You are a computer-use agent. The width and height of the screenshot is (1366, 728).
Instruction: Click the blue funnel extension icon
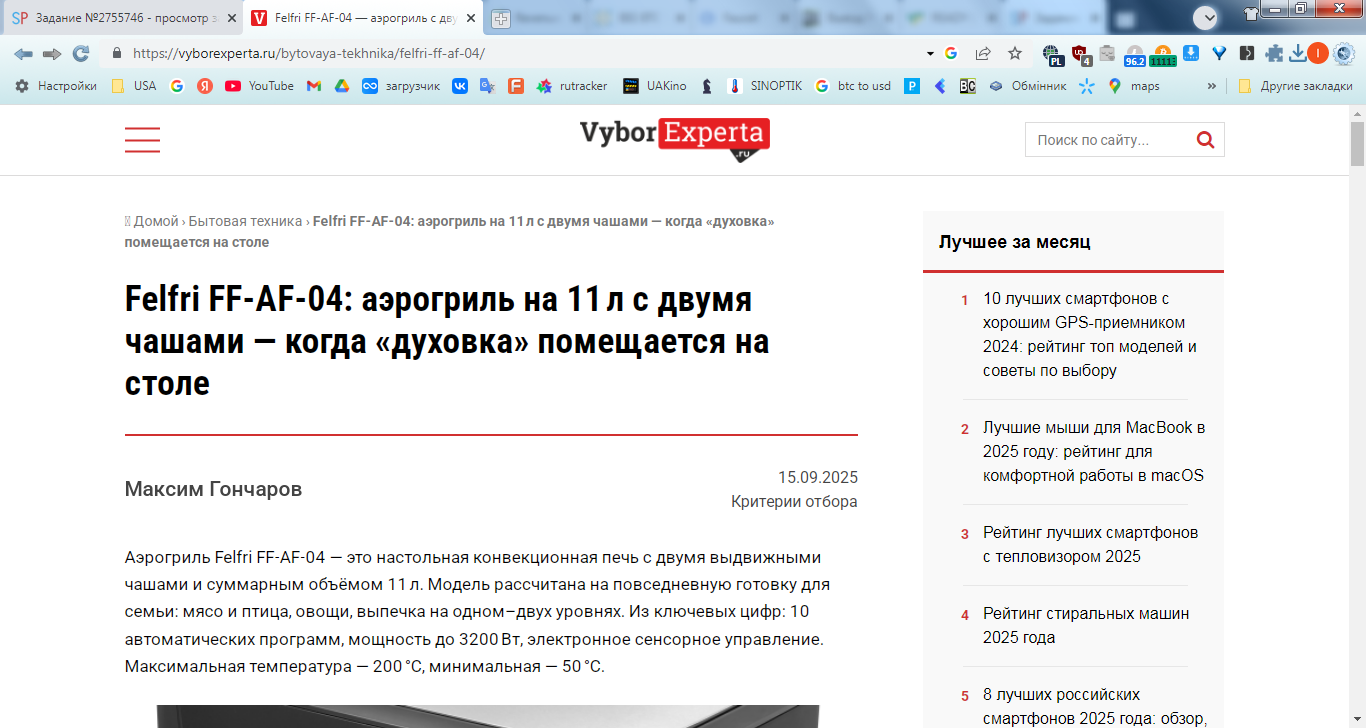pos(1219,53)
